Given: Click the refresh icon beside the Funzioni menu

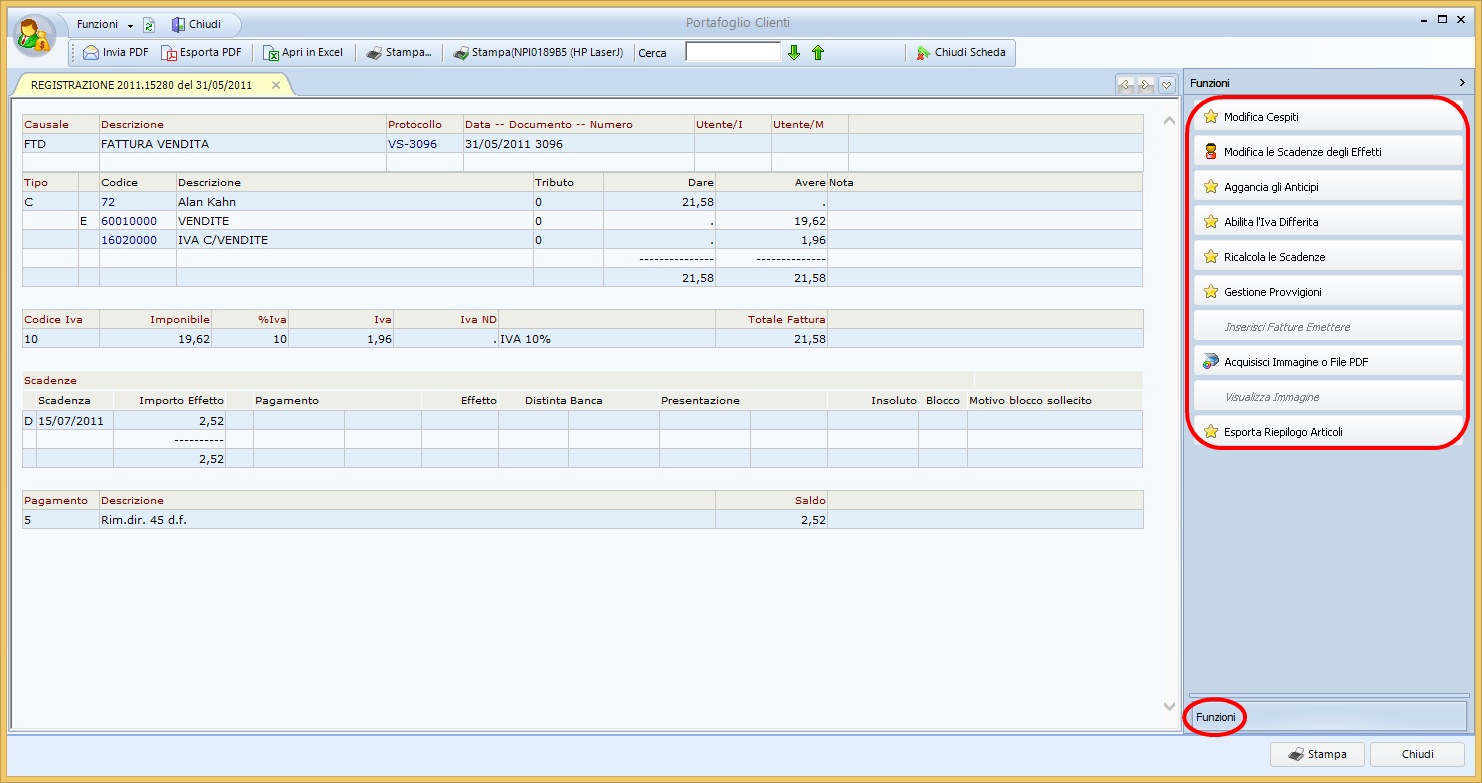Looking at the screenshot, I should (x=149, y=25).
